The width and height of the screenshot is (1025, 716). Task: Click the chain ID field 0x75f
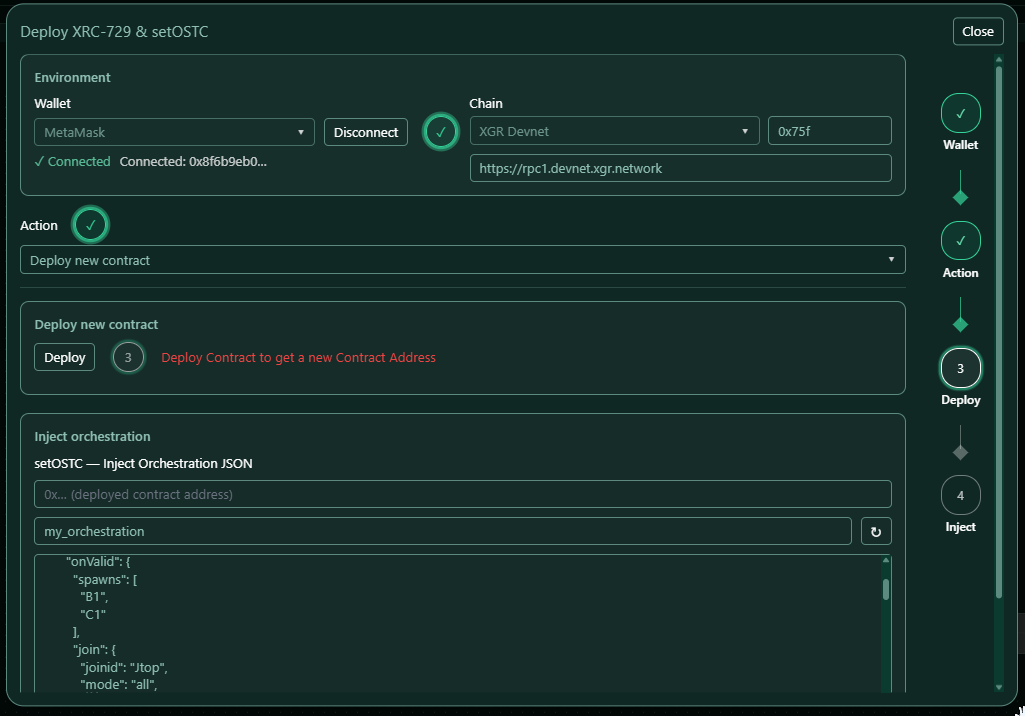click(x=830, y=131)
